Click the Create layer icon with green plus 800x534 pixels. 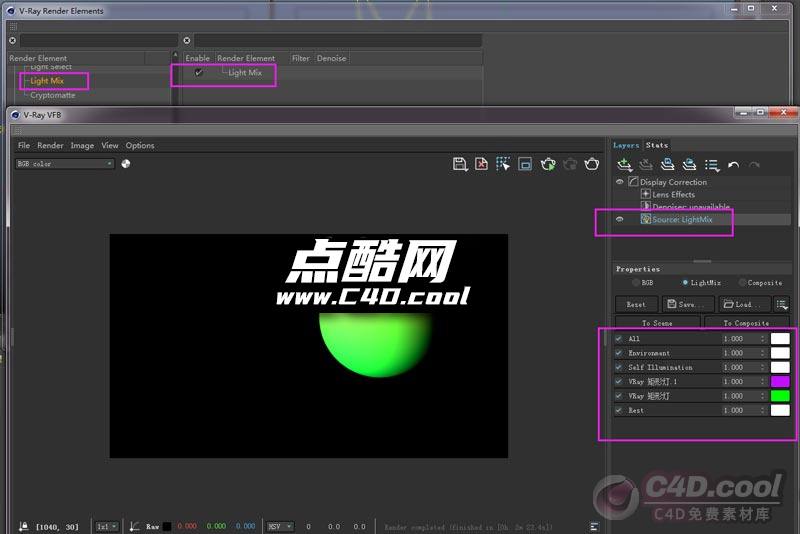[x=624, y=165]
